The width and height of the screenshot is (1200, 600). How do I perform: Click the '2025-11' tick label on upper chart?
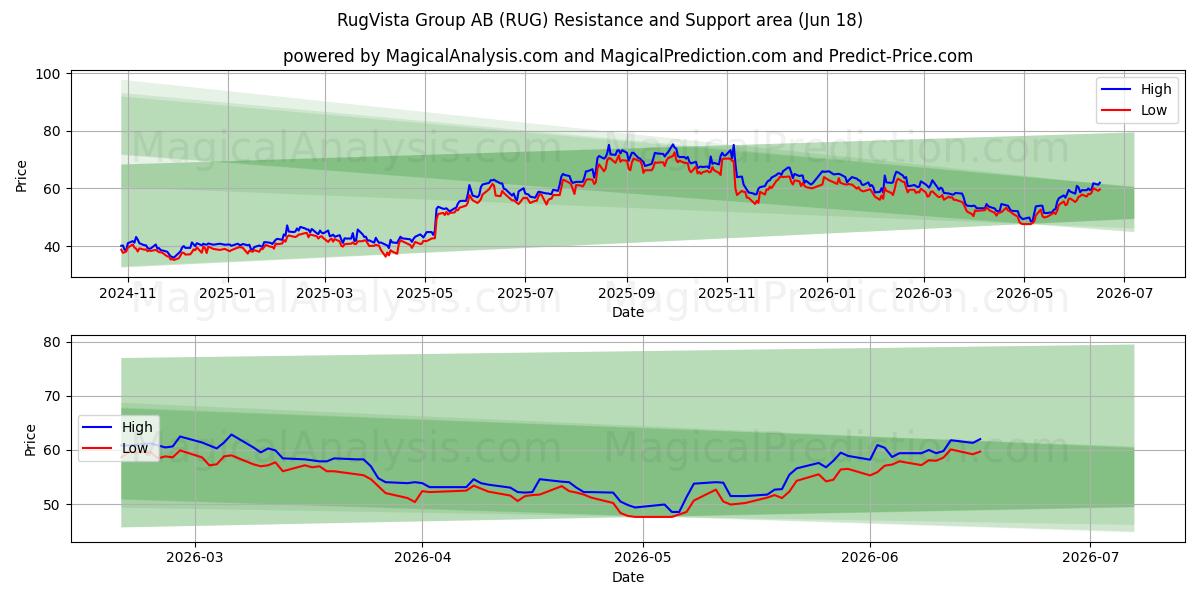click(727, 294)
